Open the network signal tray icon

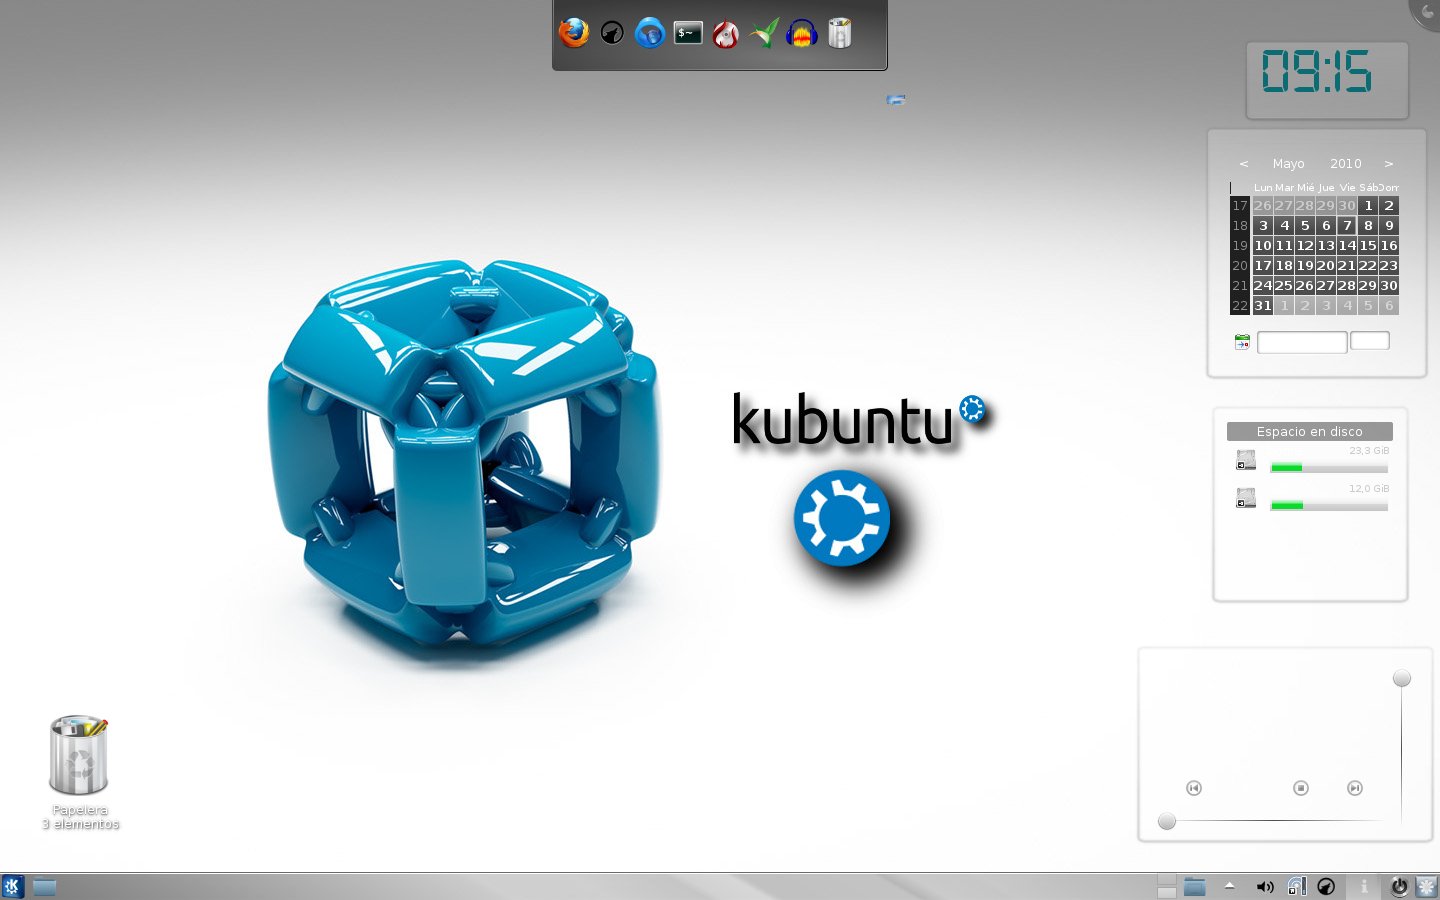click(1297, 886)
